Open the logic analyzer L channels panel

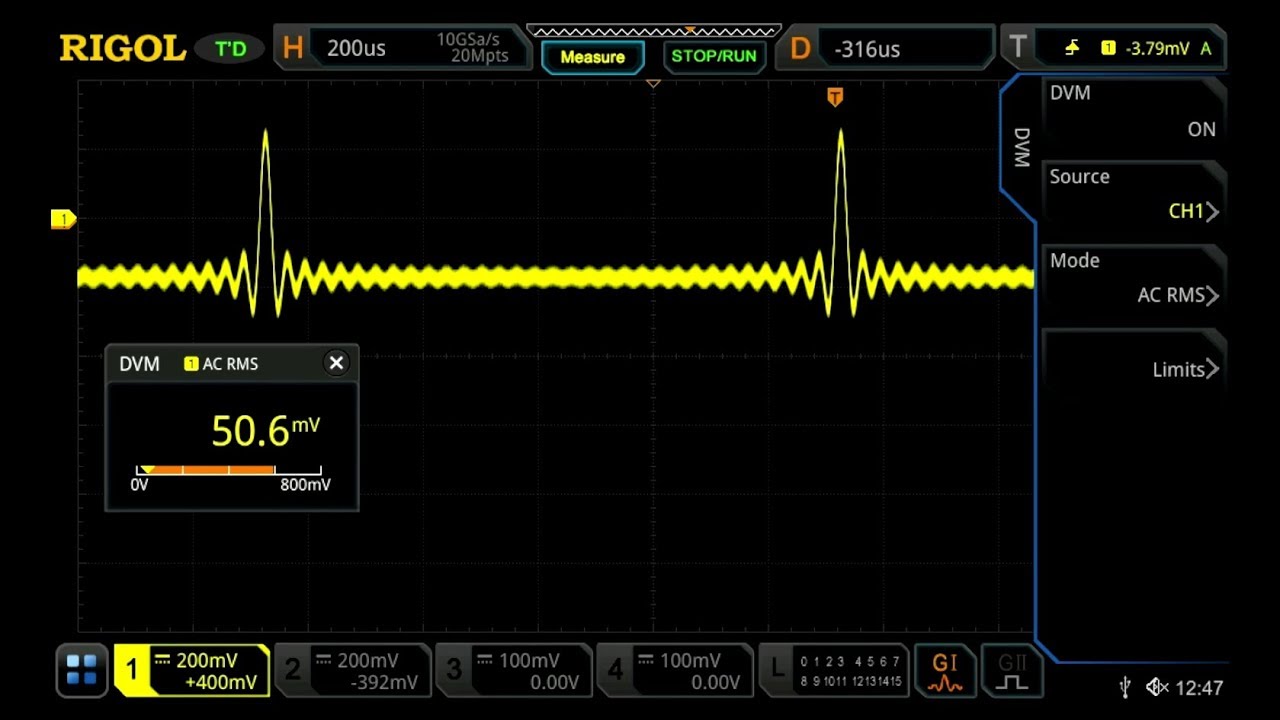click(x=834, y=671)
